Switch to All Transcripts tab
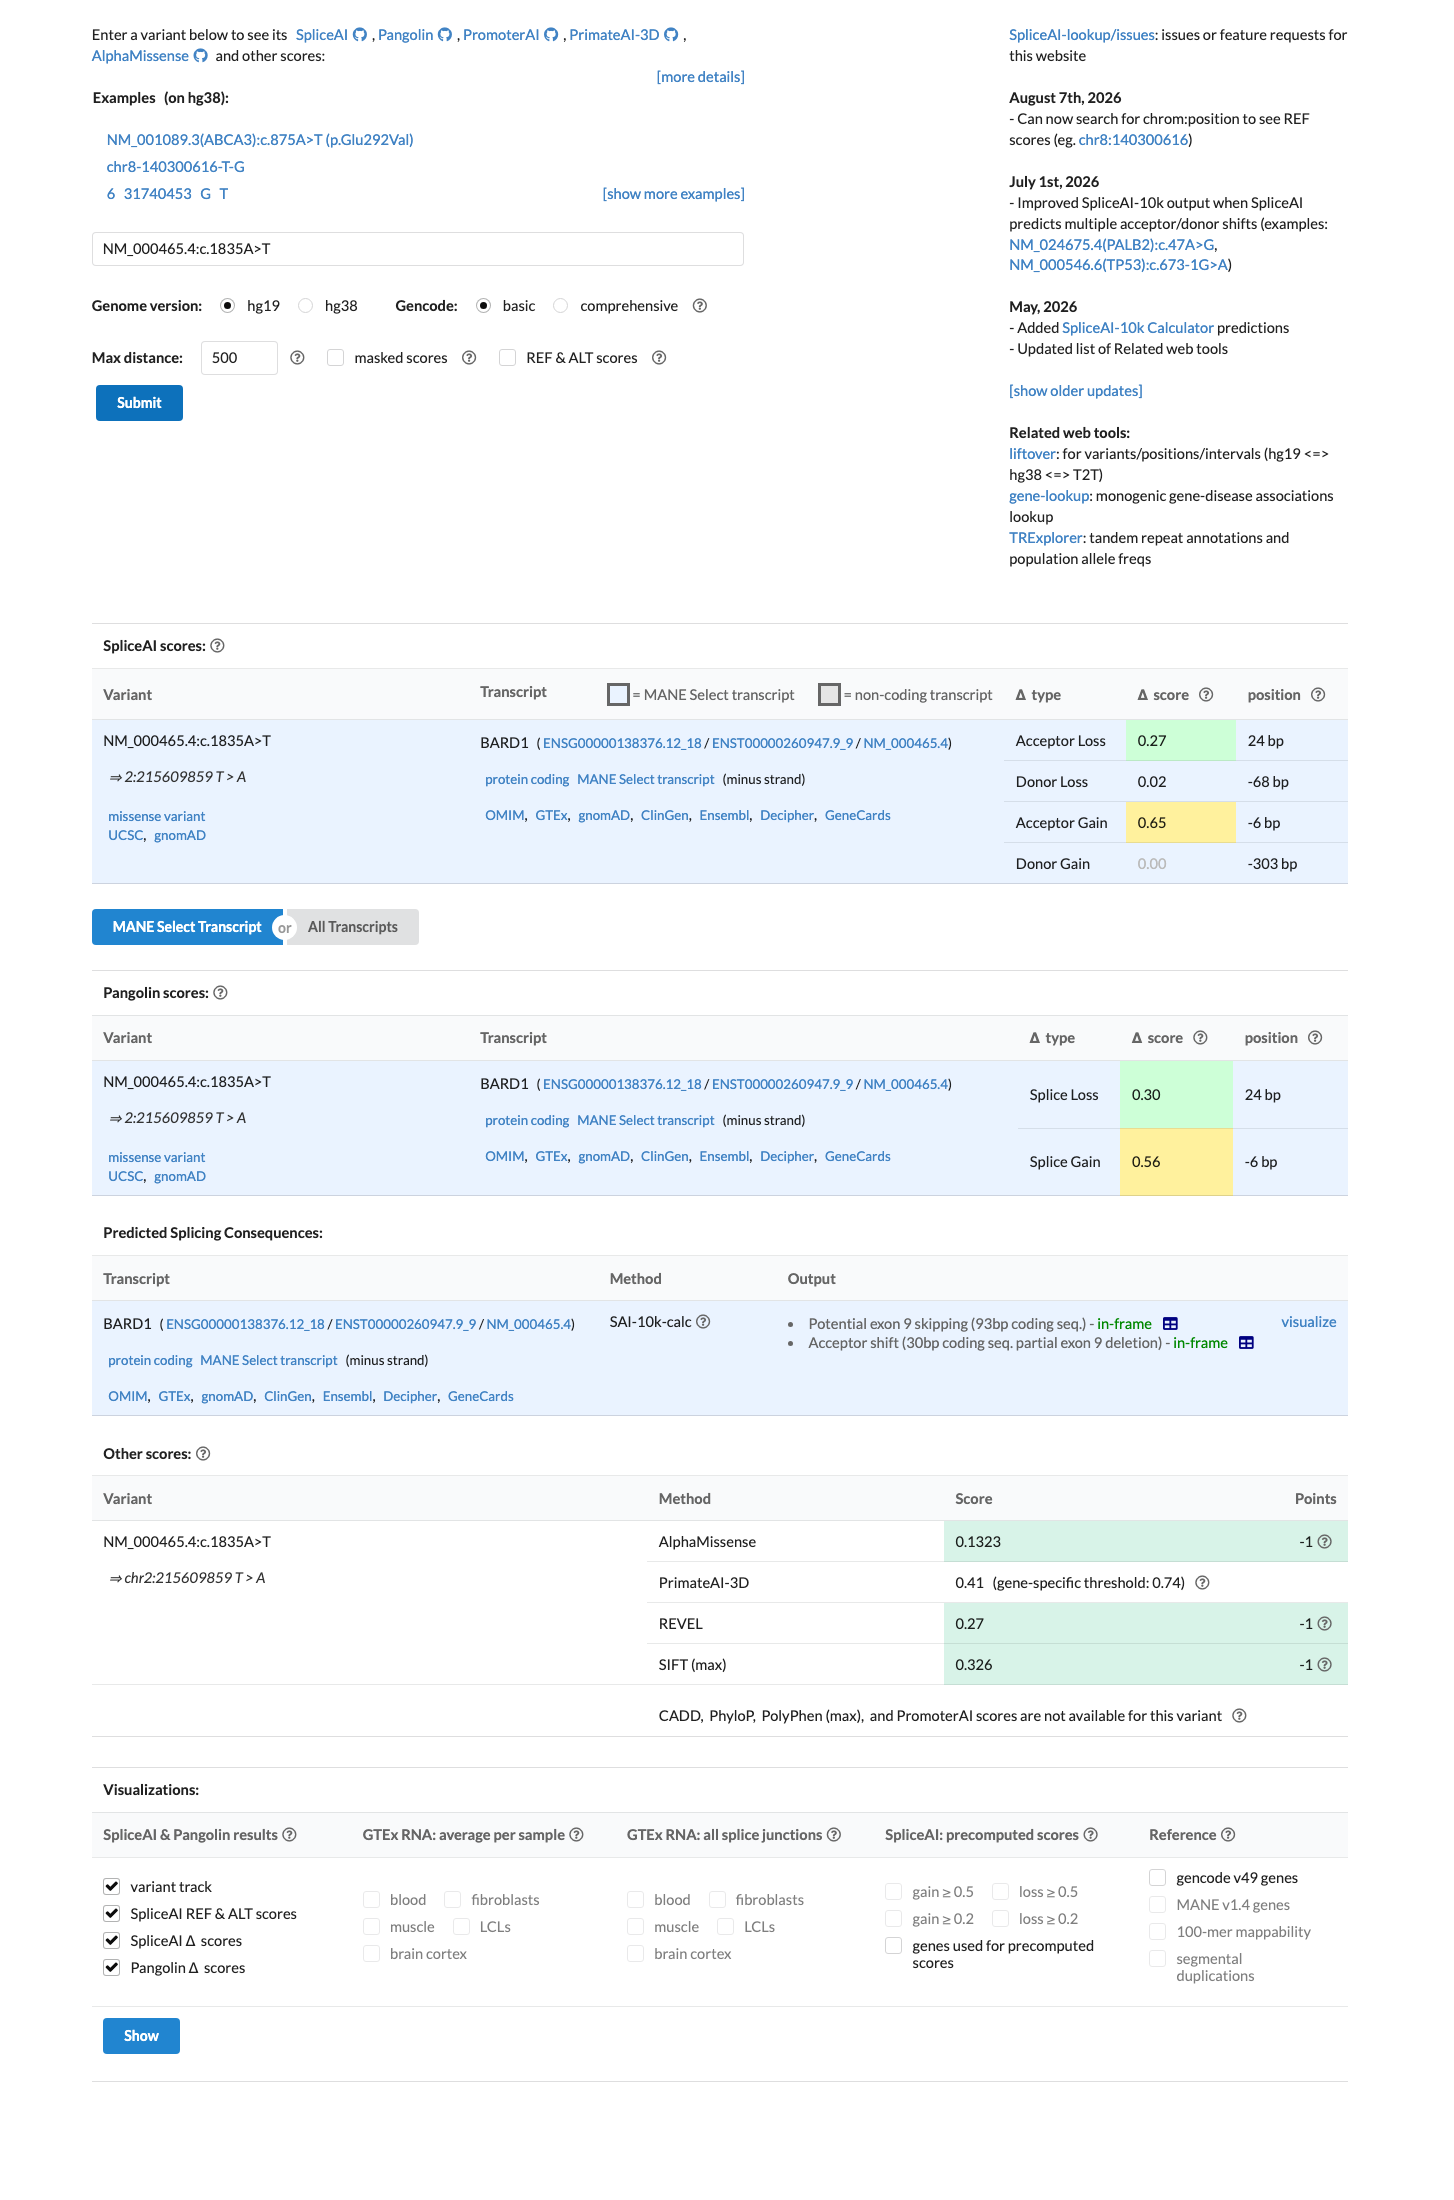 click(352, 927)
